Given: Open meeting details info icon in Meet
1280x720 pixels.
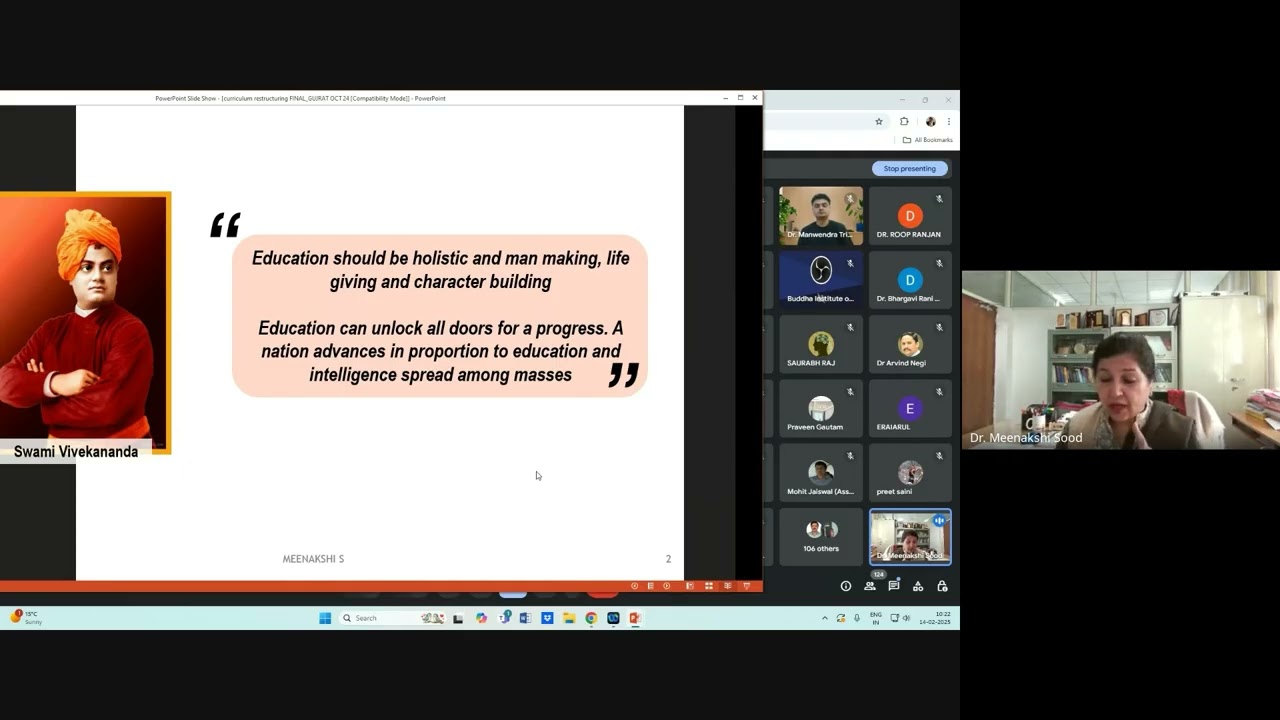Looking at the screenshot, I should point(846,586).
